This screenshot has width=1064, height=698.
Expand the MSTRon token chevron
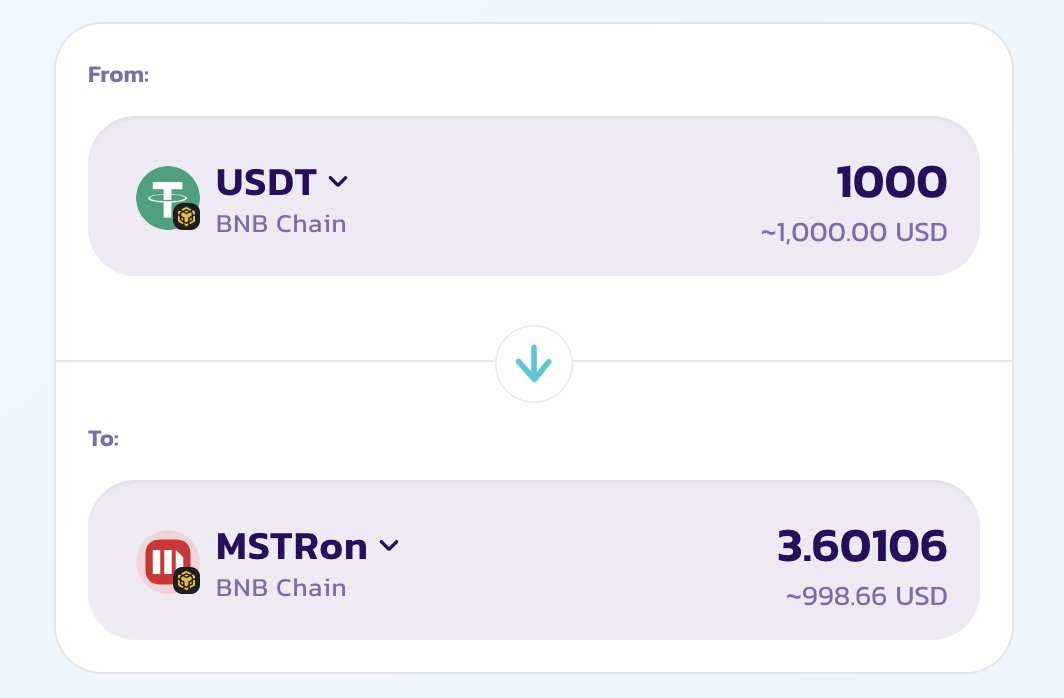[x=389, y=546]
